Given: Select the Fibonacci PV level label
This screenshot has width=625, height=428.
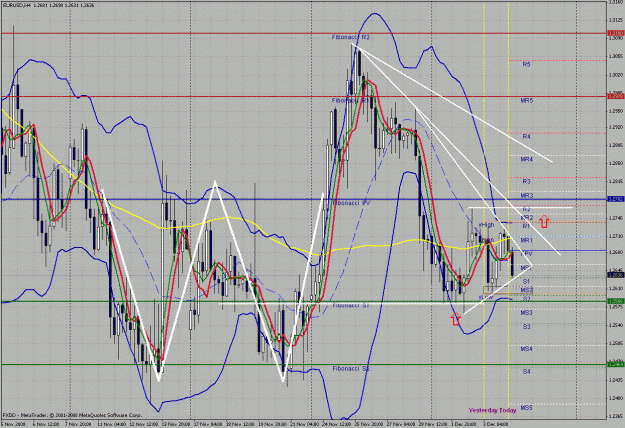Looking at the screenshot, I should (x=352, y=203).
